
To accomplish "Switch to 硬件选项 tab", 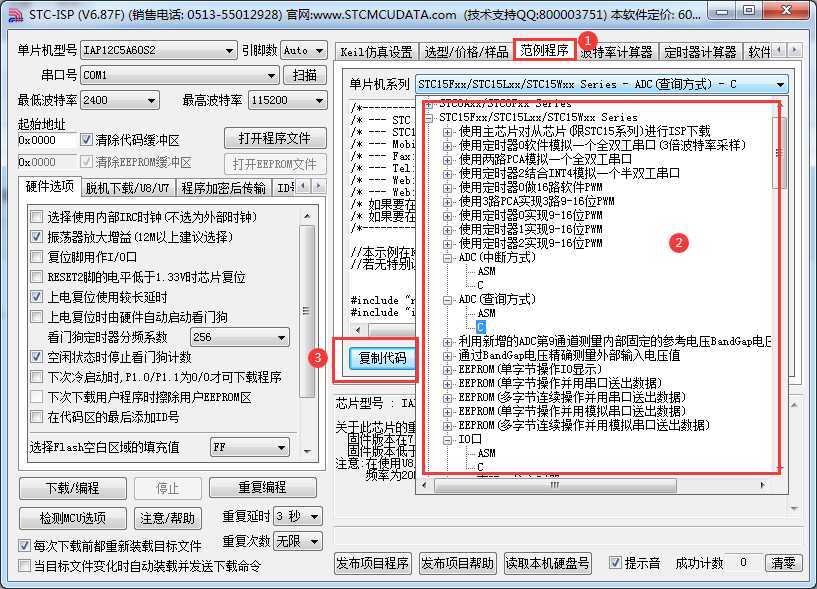I will click(50, 187).
